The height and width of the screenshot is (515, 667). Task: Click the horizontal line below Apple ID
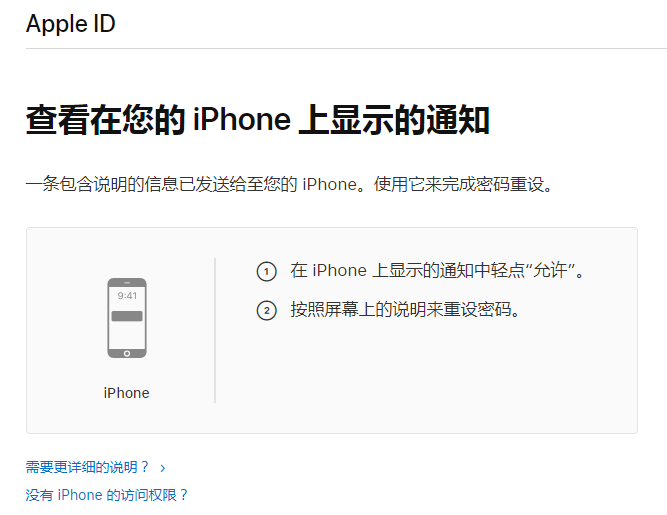(346, 48)
